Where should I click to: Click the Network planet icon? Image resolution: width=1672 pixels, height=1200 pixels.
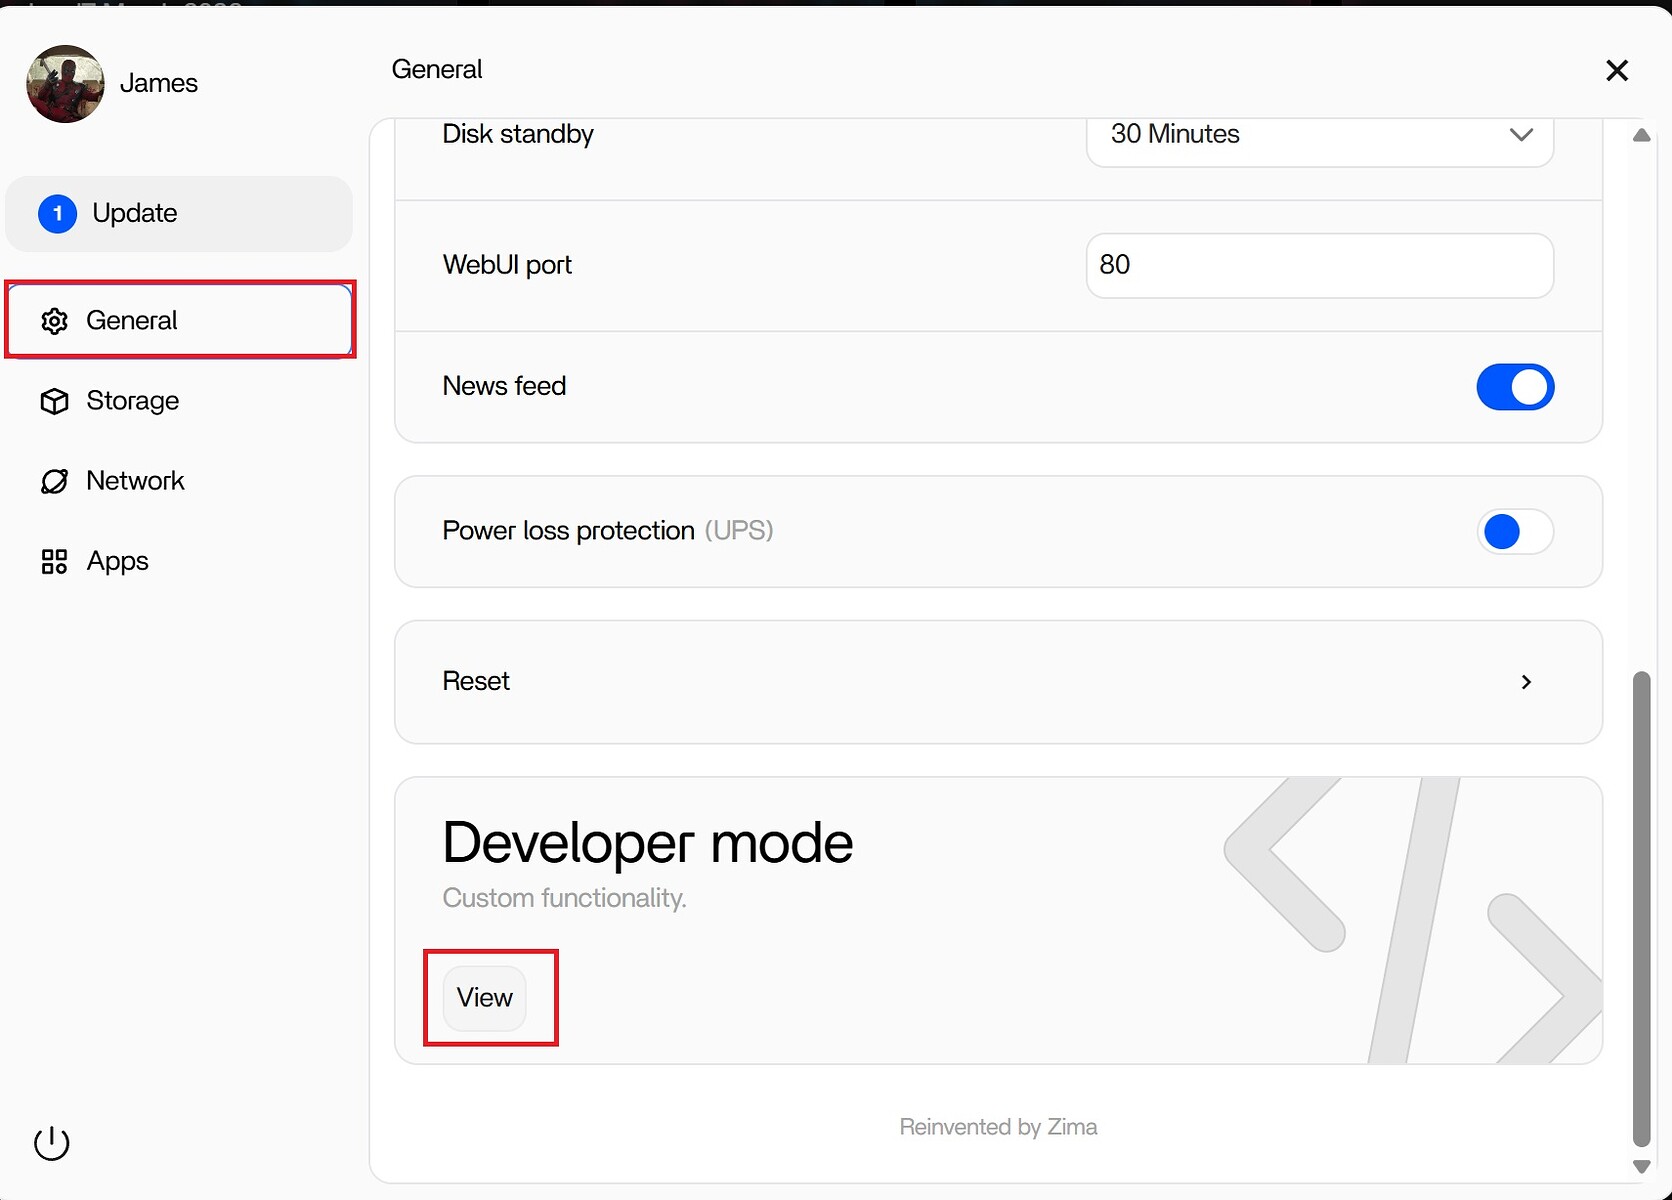[54, 481]
